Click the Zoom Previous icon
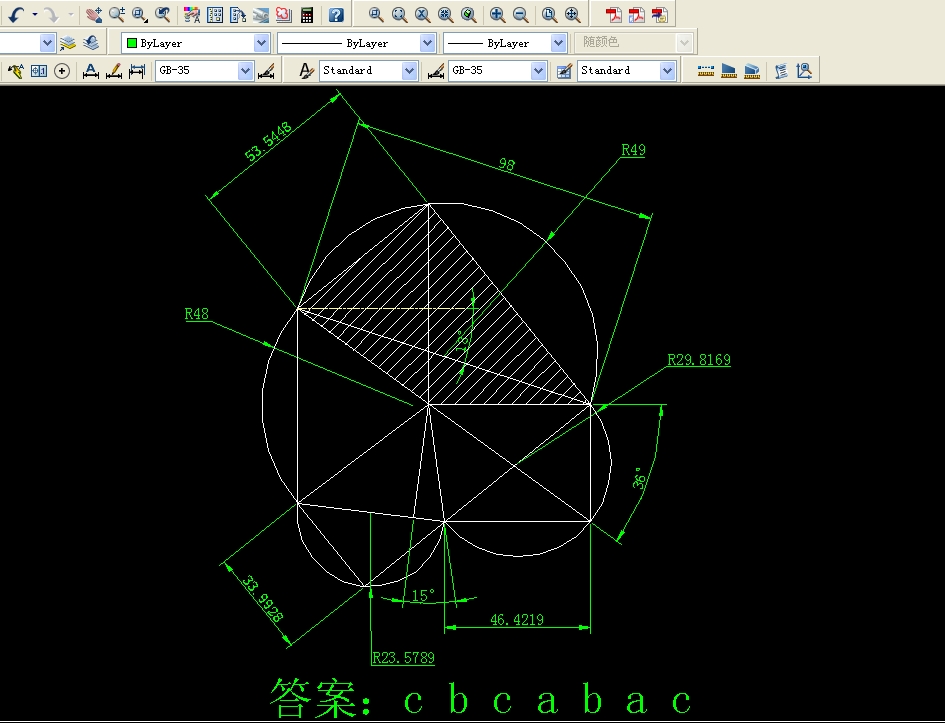Image resolution: width=945 pixels, height=723 pixels. [x=162, y=14]
